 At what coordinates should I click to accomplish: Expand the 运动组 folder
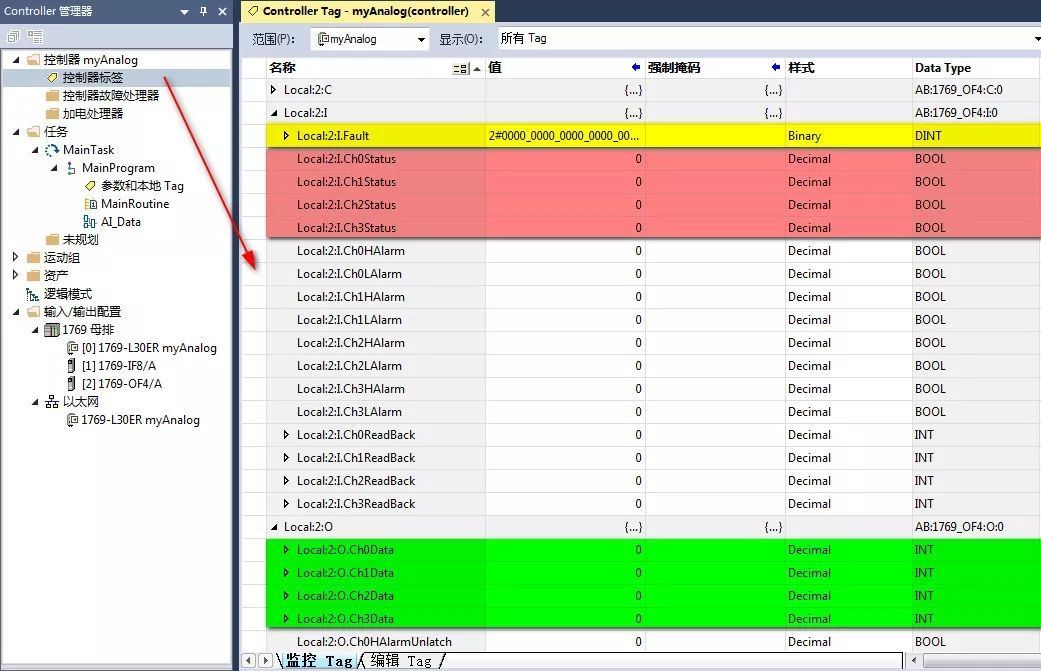[x=15, y=258]
